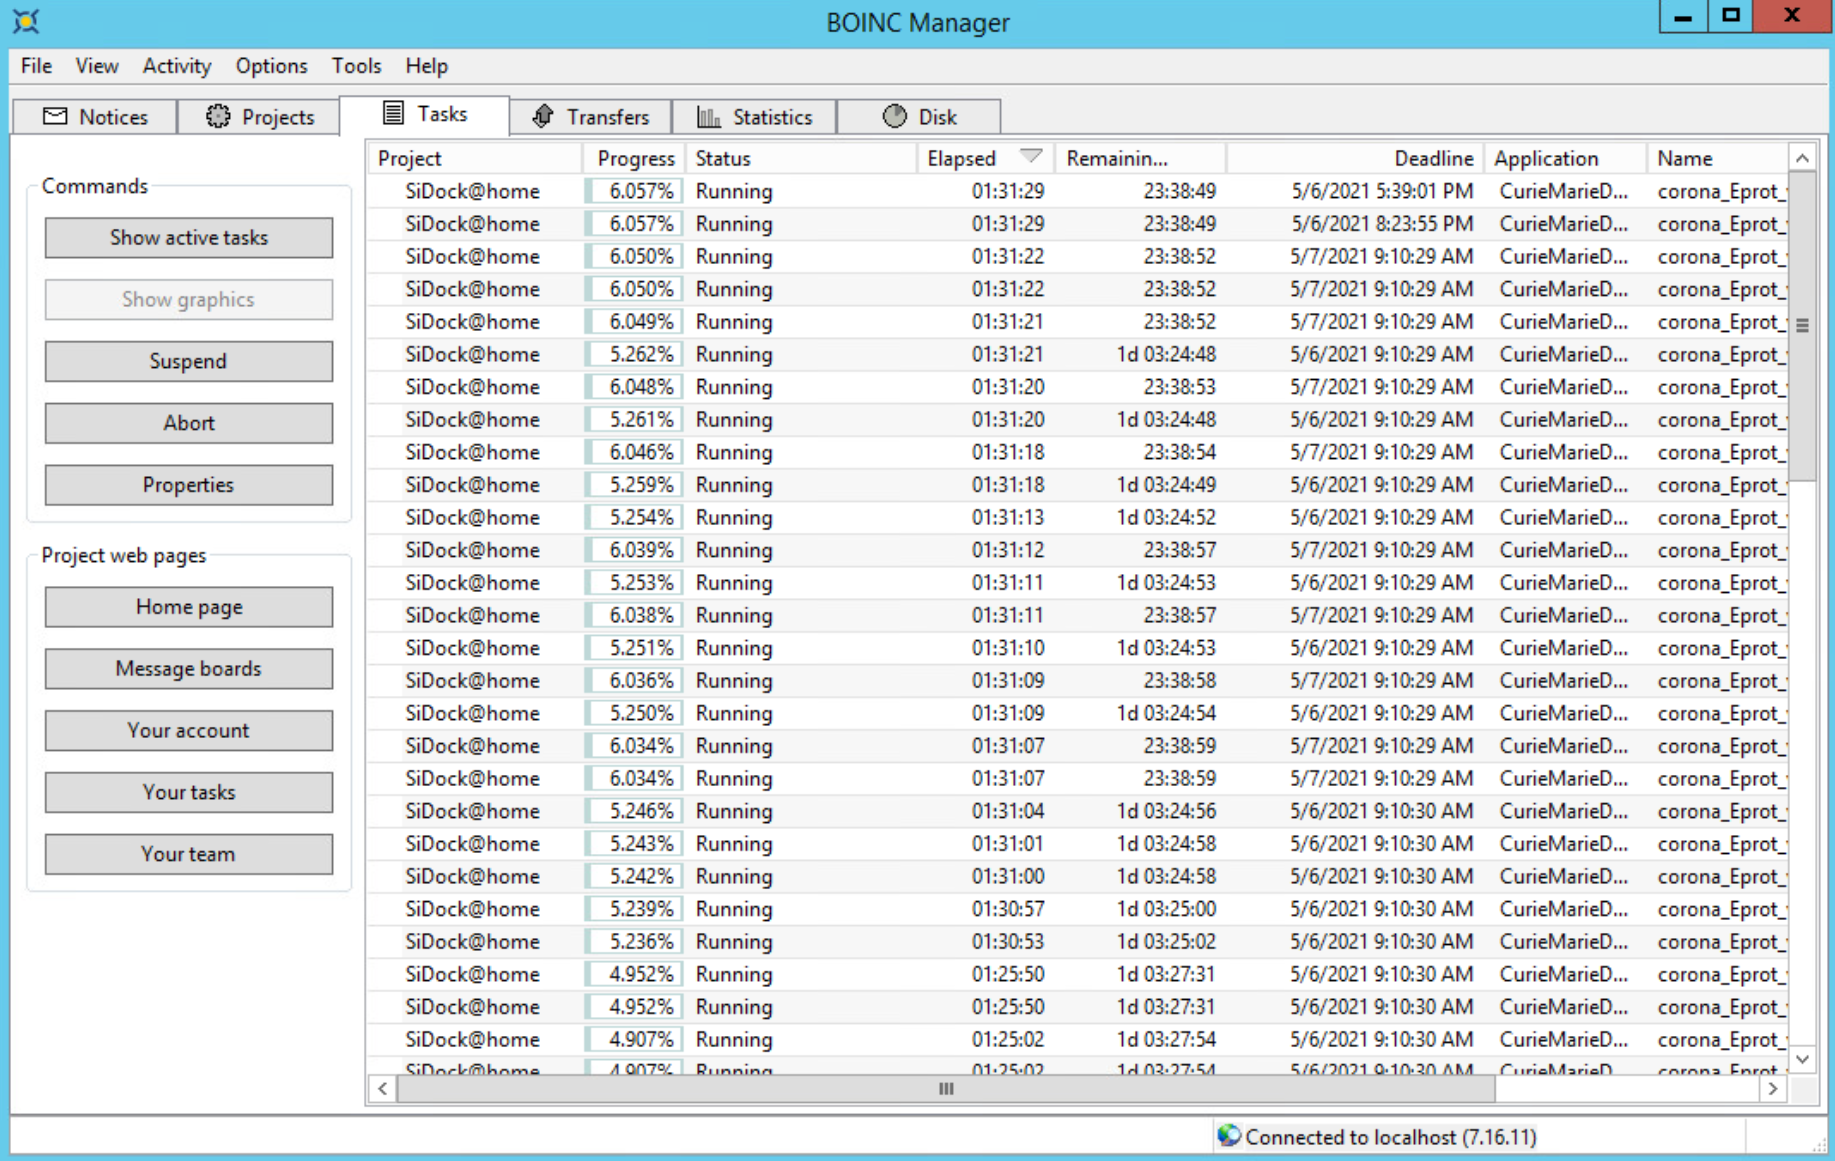Screen dimensions: 1835x1161
Task: Click the Projects tab gear icon
Action: (217, 116)
